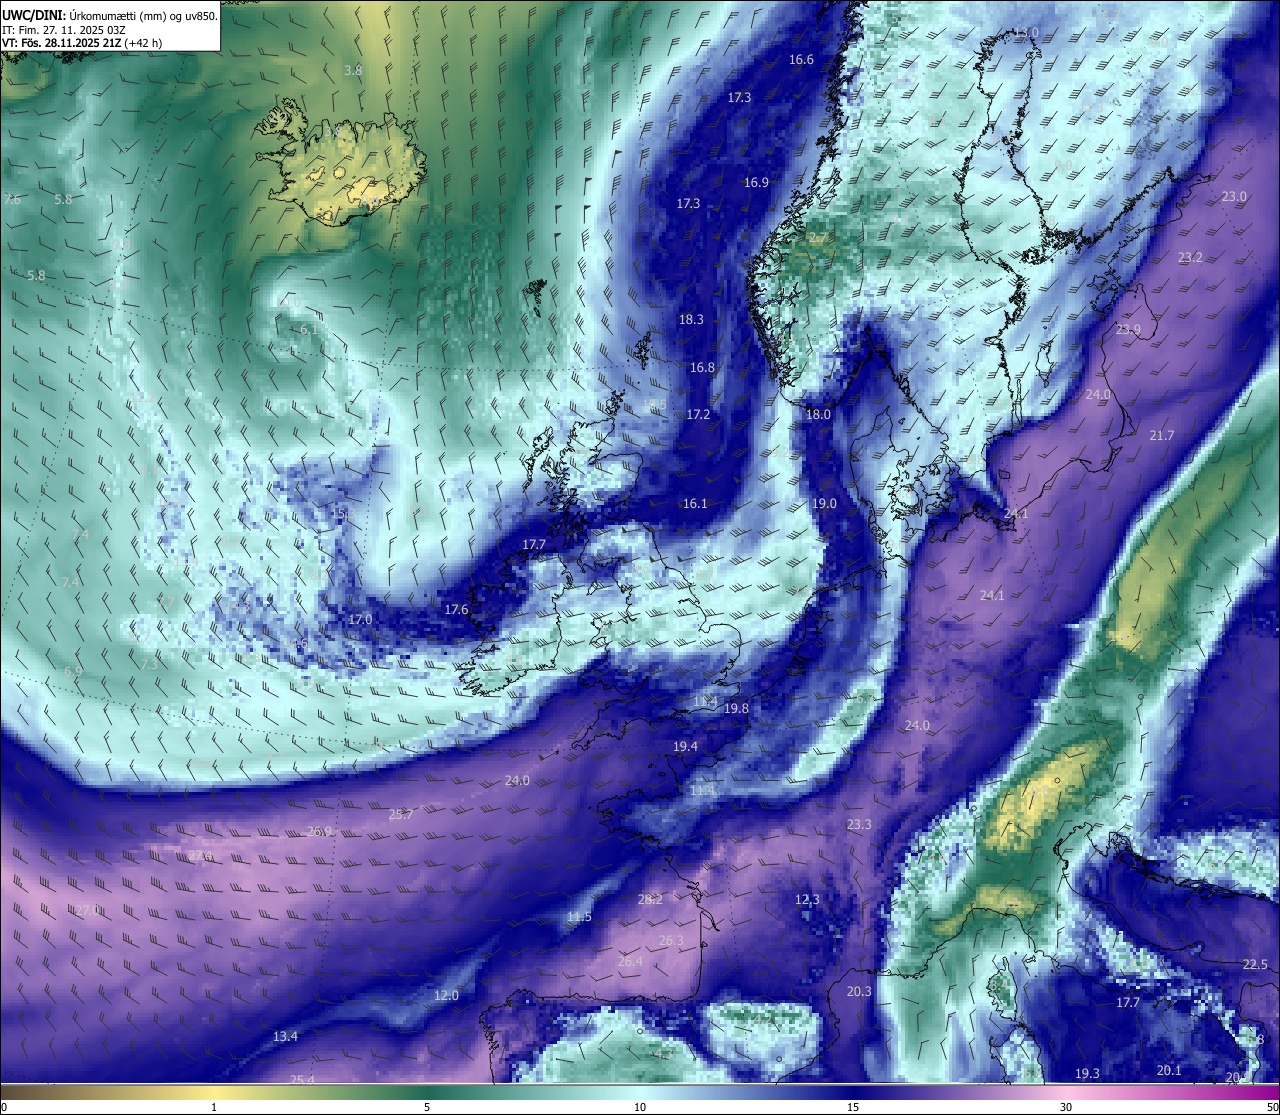
Task: Click the 23.2 value label
Action: [x=1190, y=258]
